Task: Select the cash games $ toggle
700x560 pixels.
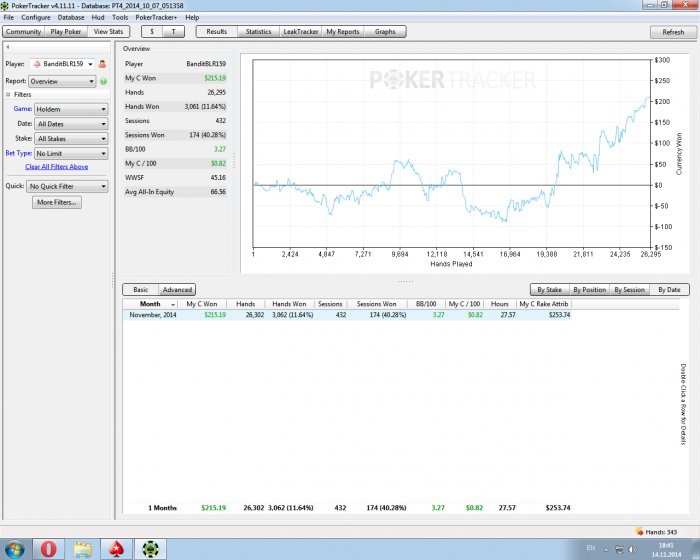Action: tap(152, 32)
